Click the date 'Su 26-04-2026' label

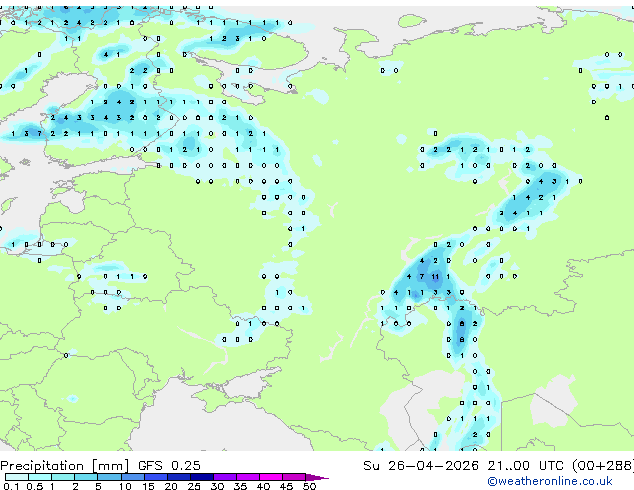point(421,466)
